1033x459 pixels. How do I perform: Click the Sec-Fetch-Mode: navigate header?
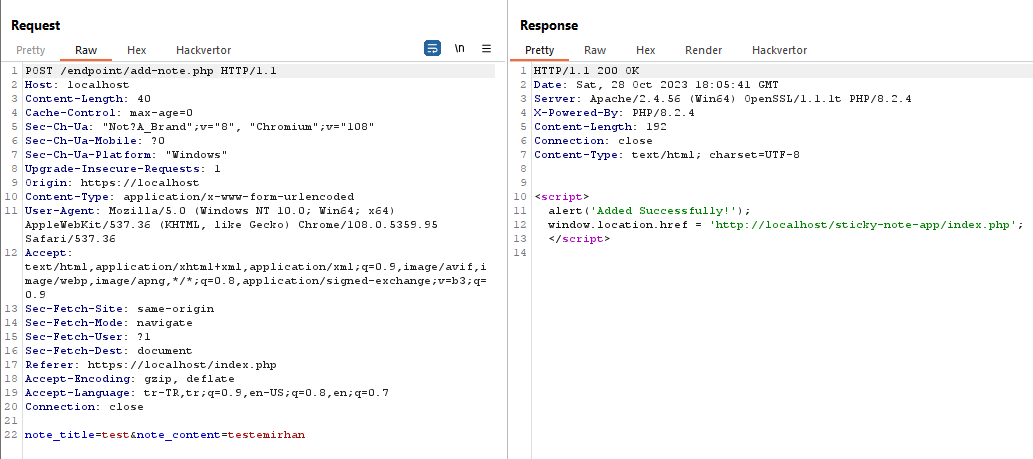pos(109,323)
